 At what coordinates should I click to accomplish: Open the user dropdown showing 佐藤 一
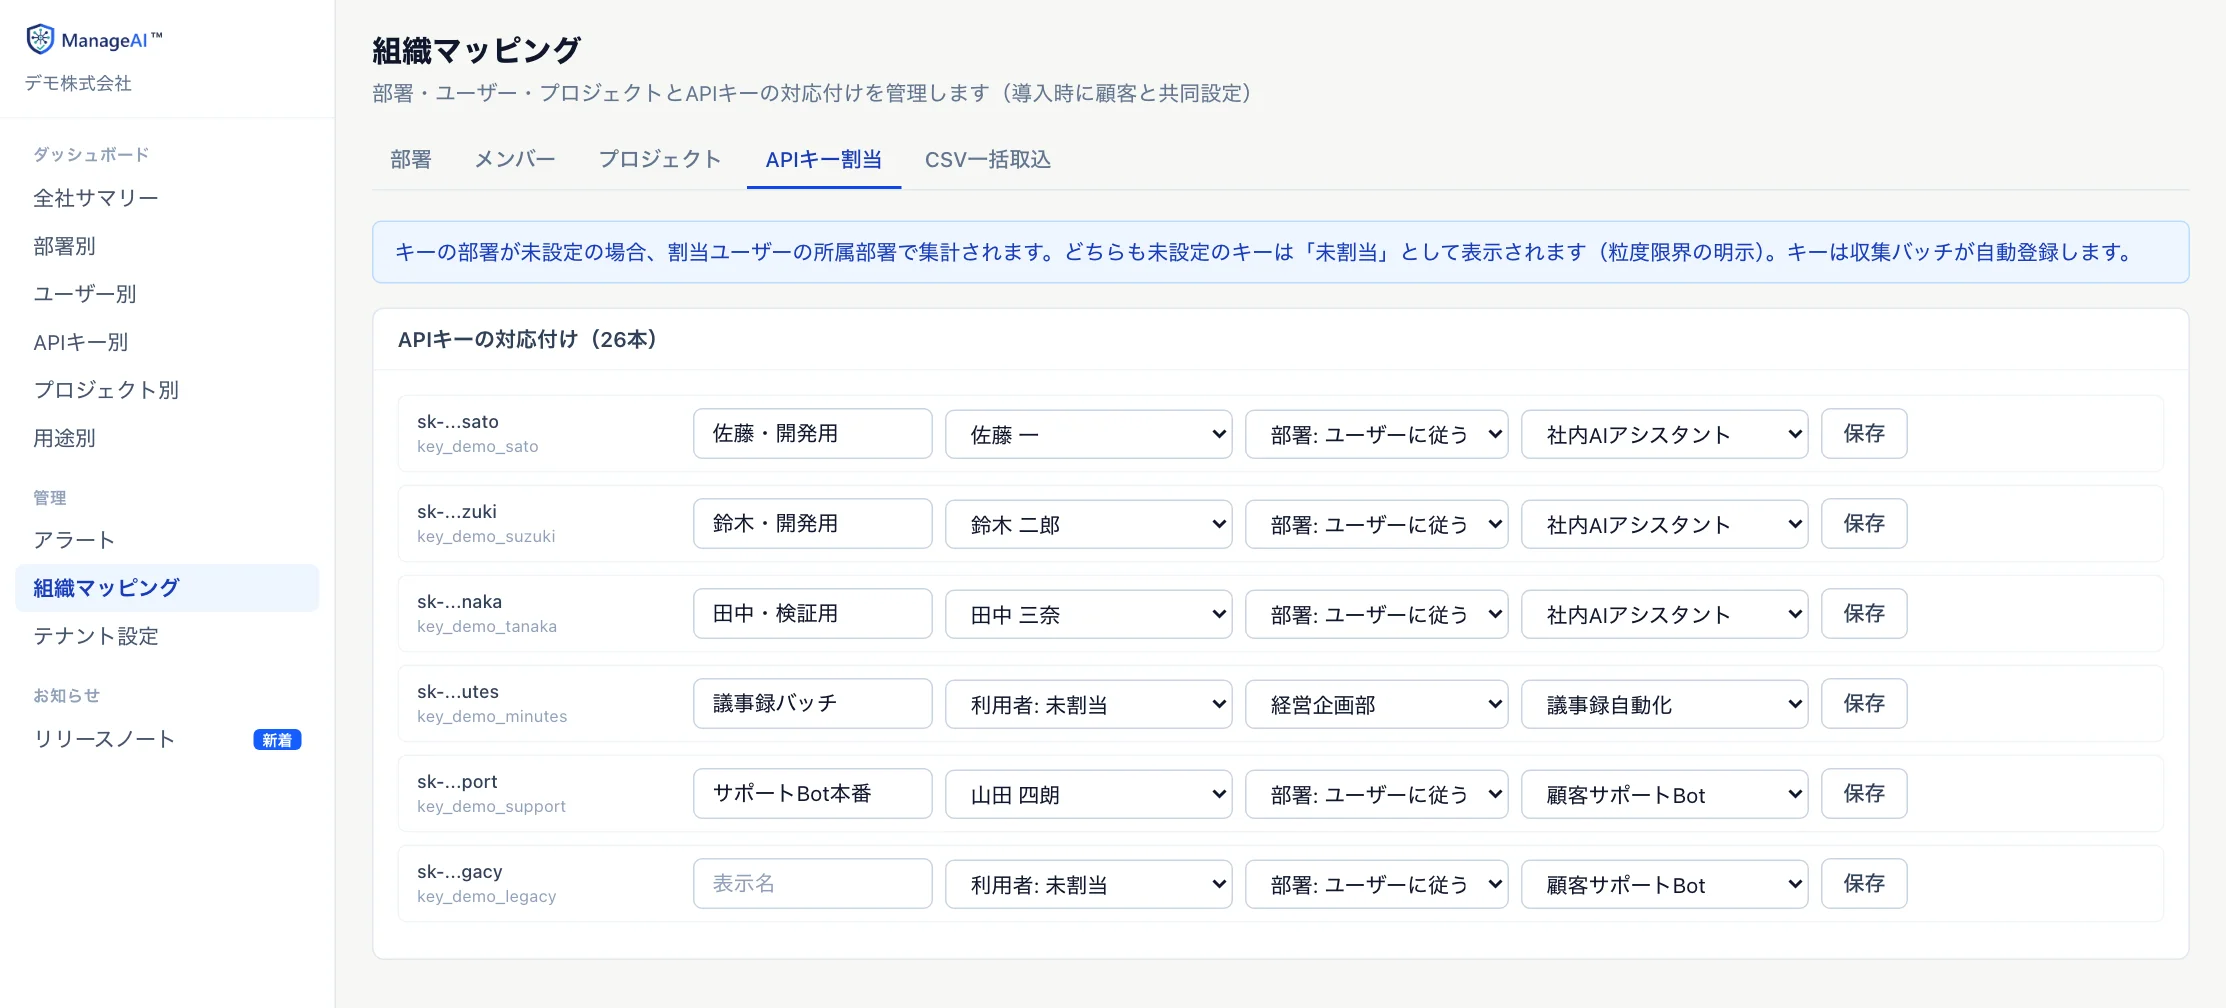tap(1089, 434)
